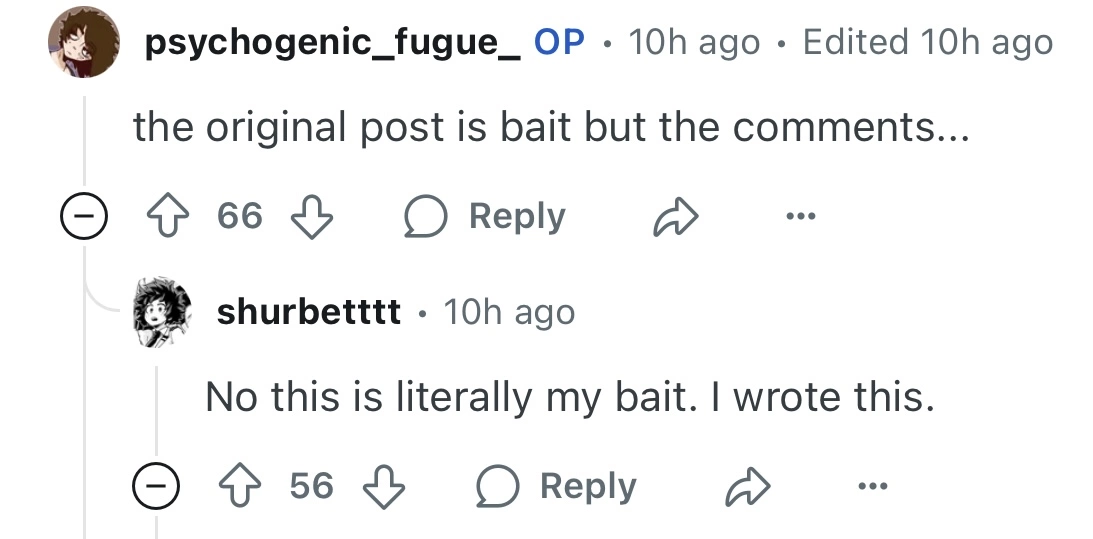Open more options for psychogenic_fugue_'s comment

tap(800, 217)
